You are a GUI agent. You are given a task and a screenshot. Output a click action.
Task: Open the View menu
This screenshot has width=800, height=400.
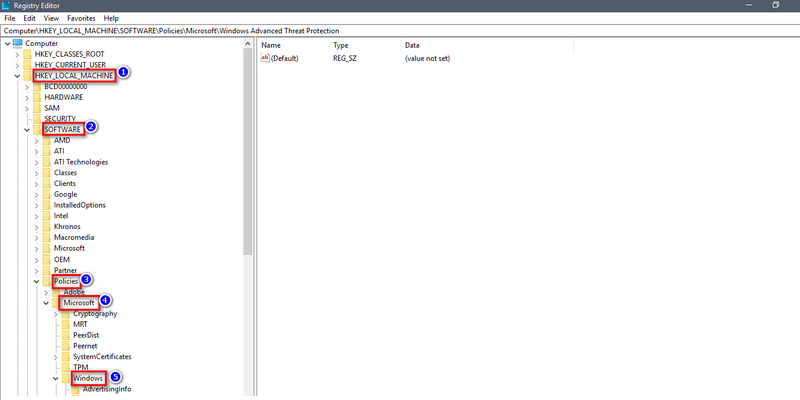point(52,18)
